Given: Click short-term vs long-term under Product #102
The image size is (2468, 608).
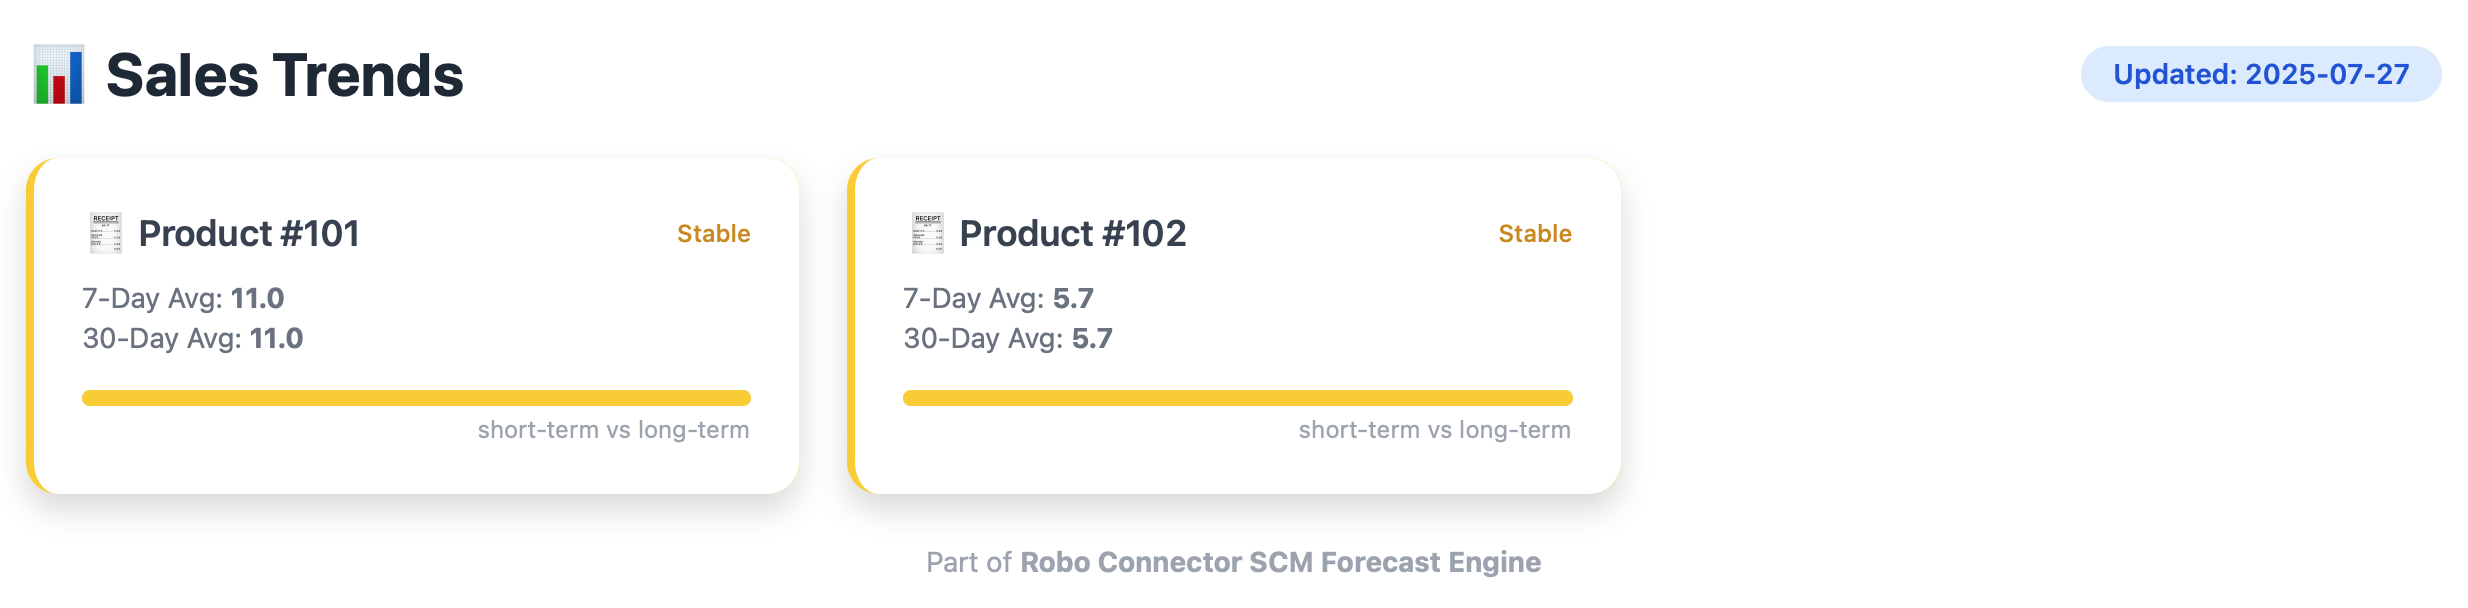Looking at the screenshot, I should tap(1434, 430).
